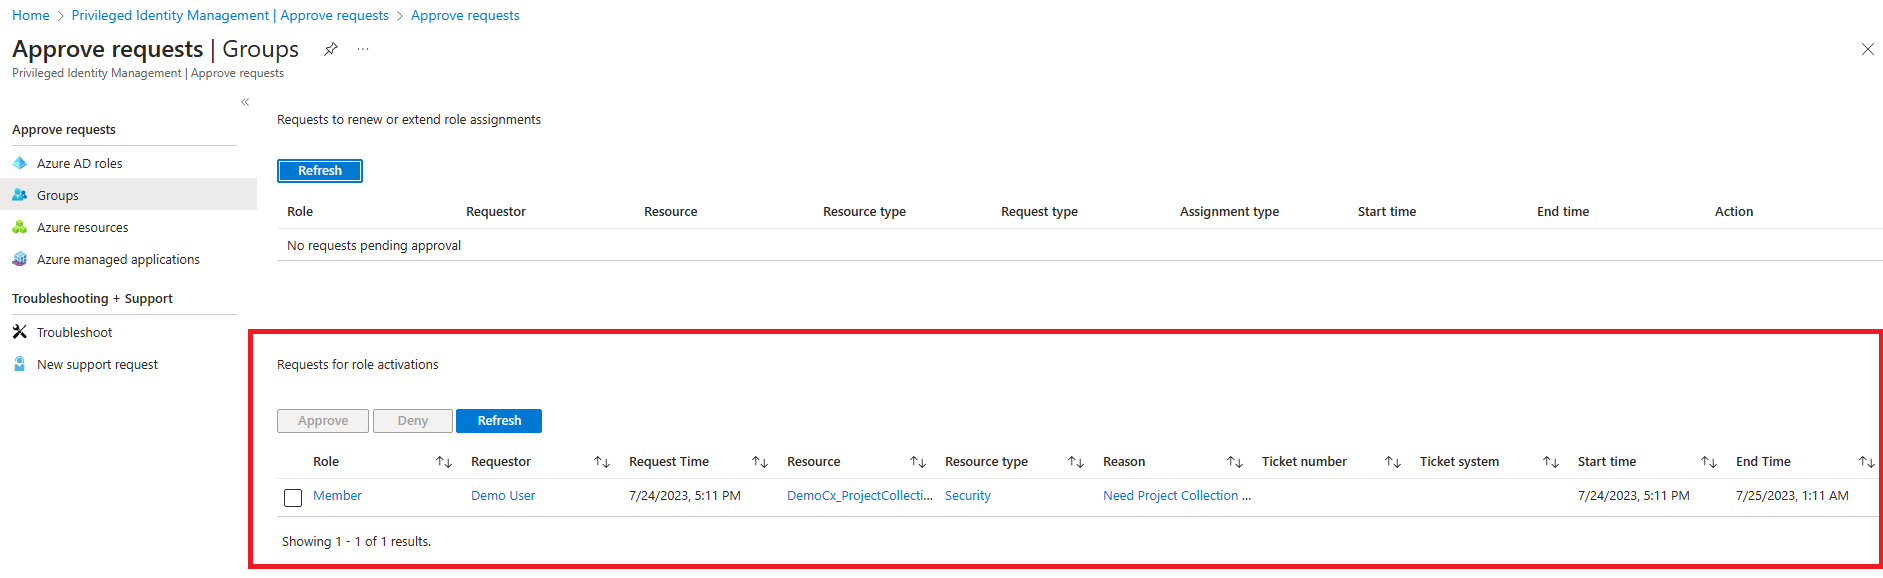Open Privileged Identity Management breadcrumb
This screenshot has width=1883, height=578.
(x=230, y=15)
